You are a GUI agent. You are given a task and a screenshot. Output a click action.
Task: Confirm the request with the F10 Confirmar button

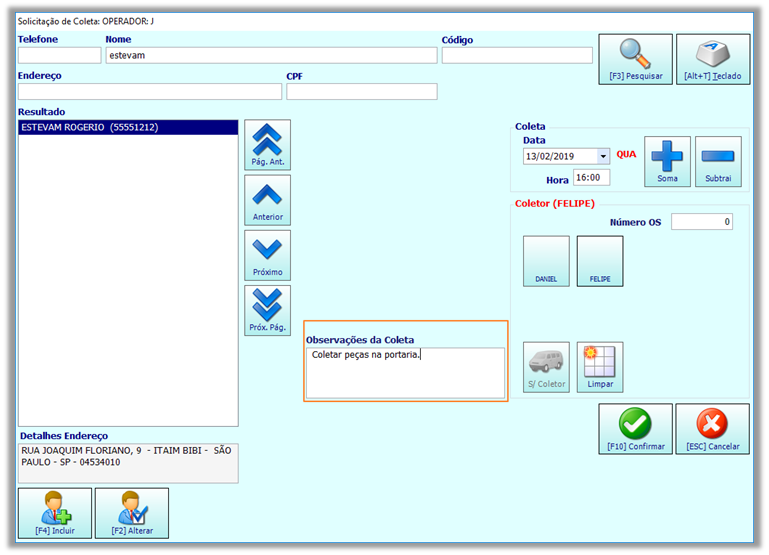tap(635, 429)
